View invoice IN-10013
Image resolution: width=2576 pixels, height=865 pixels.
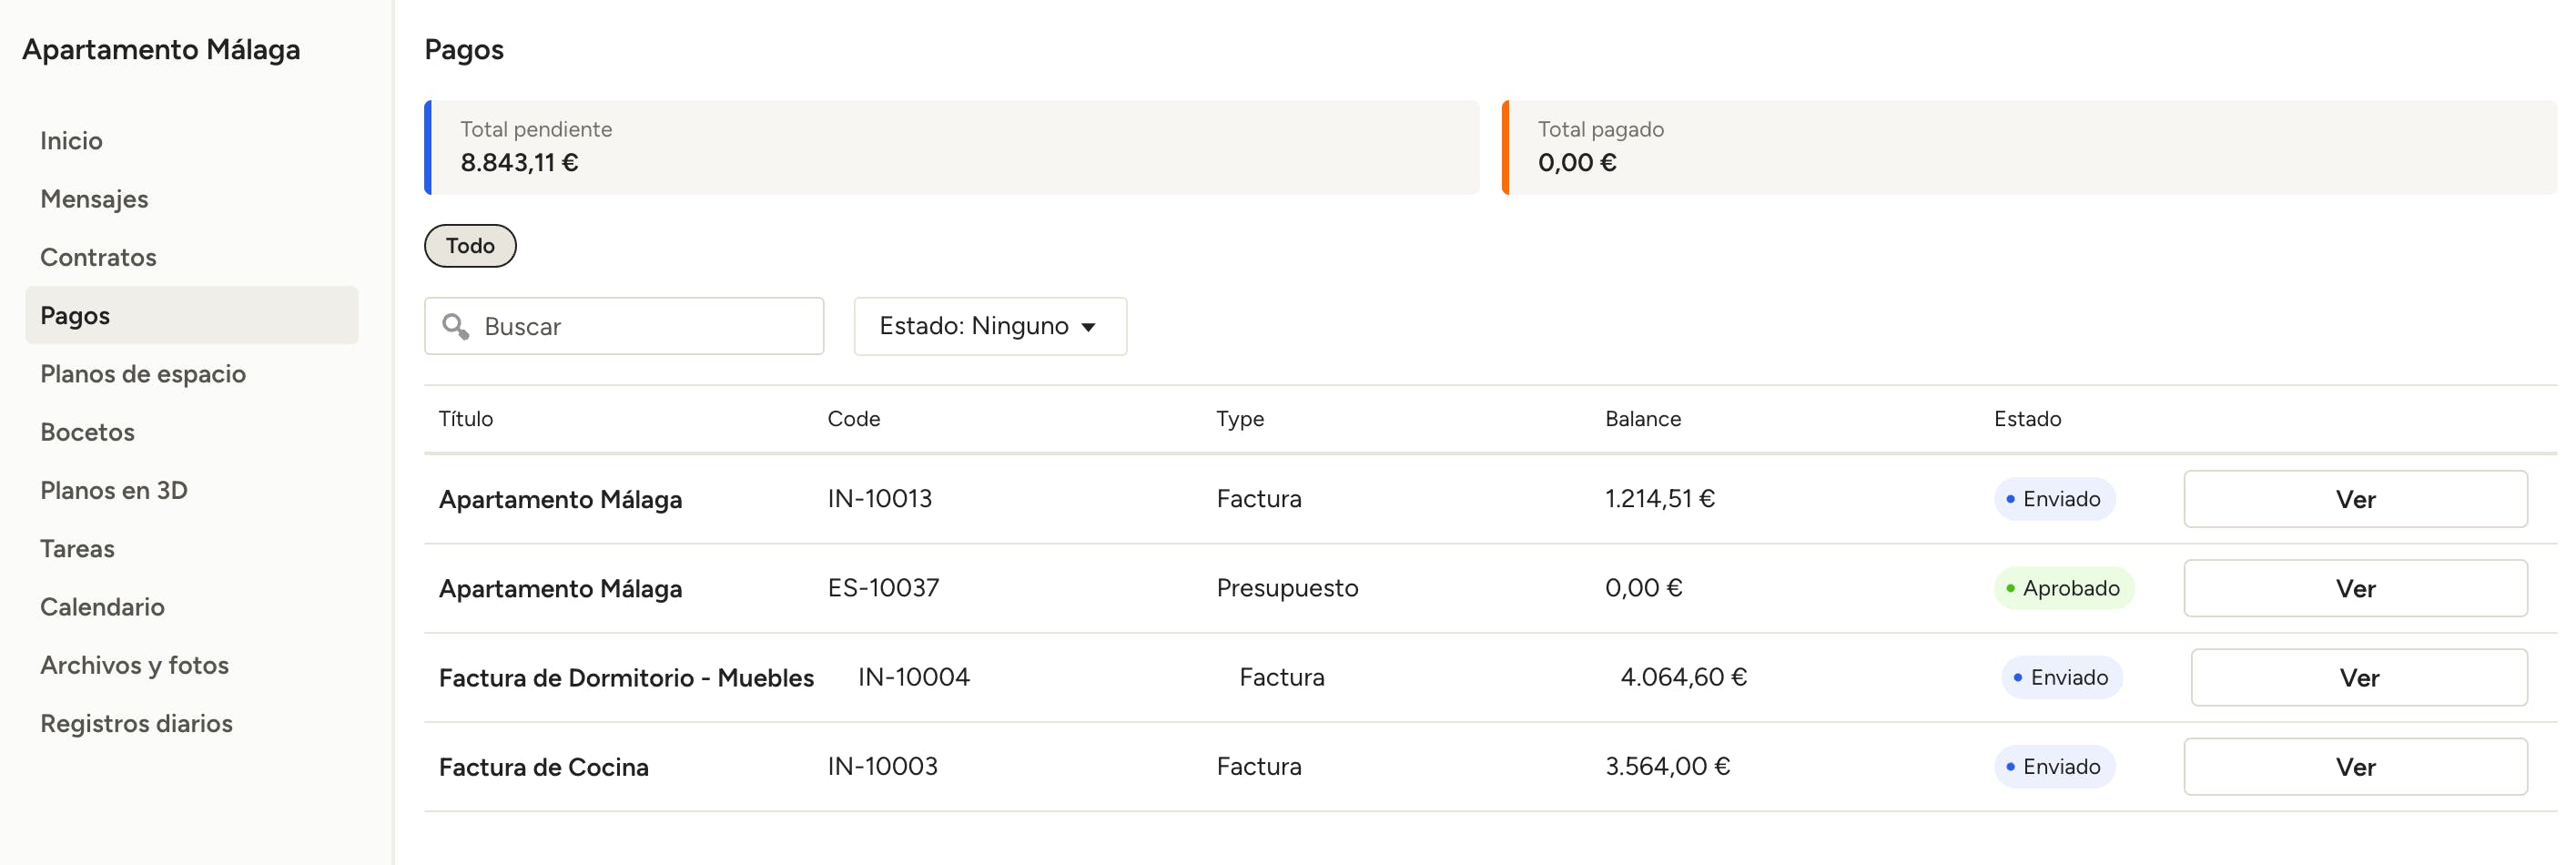(2354, 499)
